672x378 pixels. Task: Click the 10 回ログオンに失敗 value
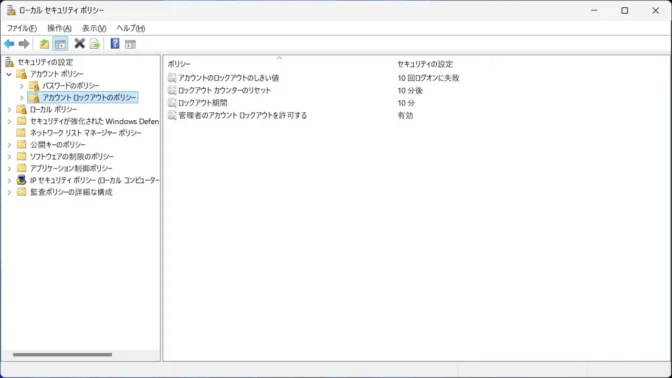[428, 78]
